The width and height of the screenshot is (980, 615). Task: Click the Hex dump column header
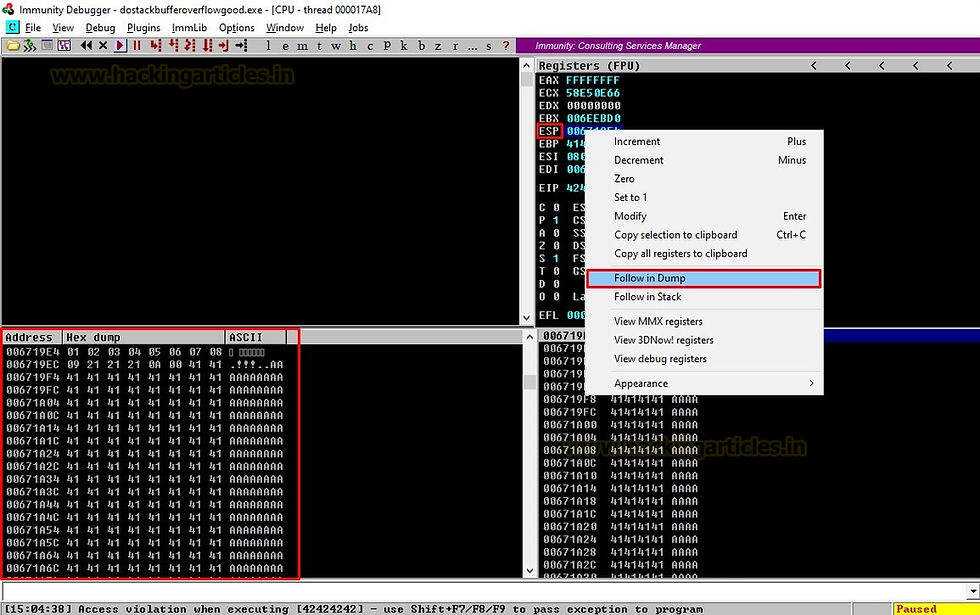tap(144, 338)
